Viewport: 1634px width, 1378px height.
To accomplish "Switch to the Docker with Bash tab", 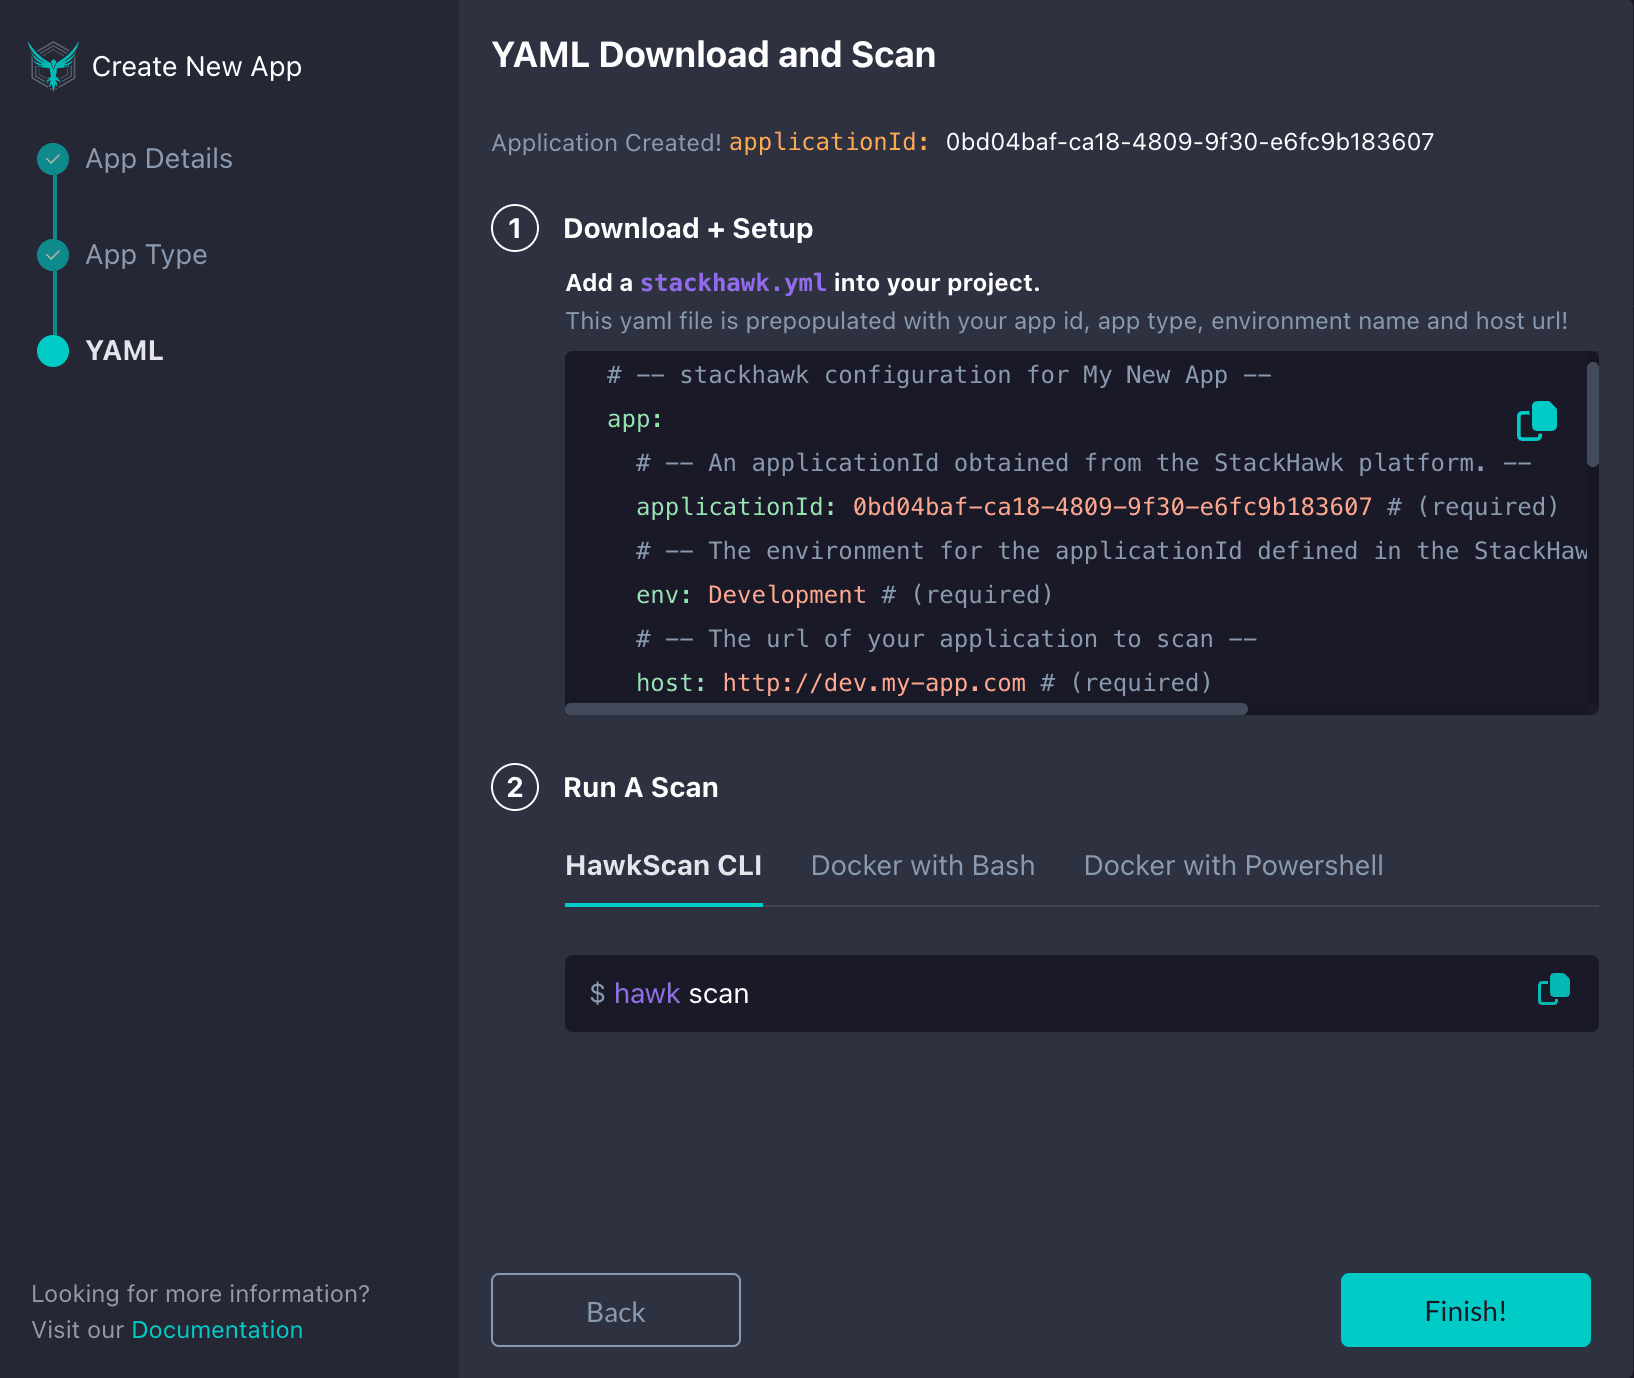I will pos(923,866).
